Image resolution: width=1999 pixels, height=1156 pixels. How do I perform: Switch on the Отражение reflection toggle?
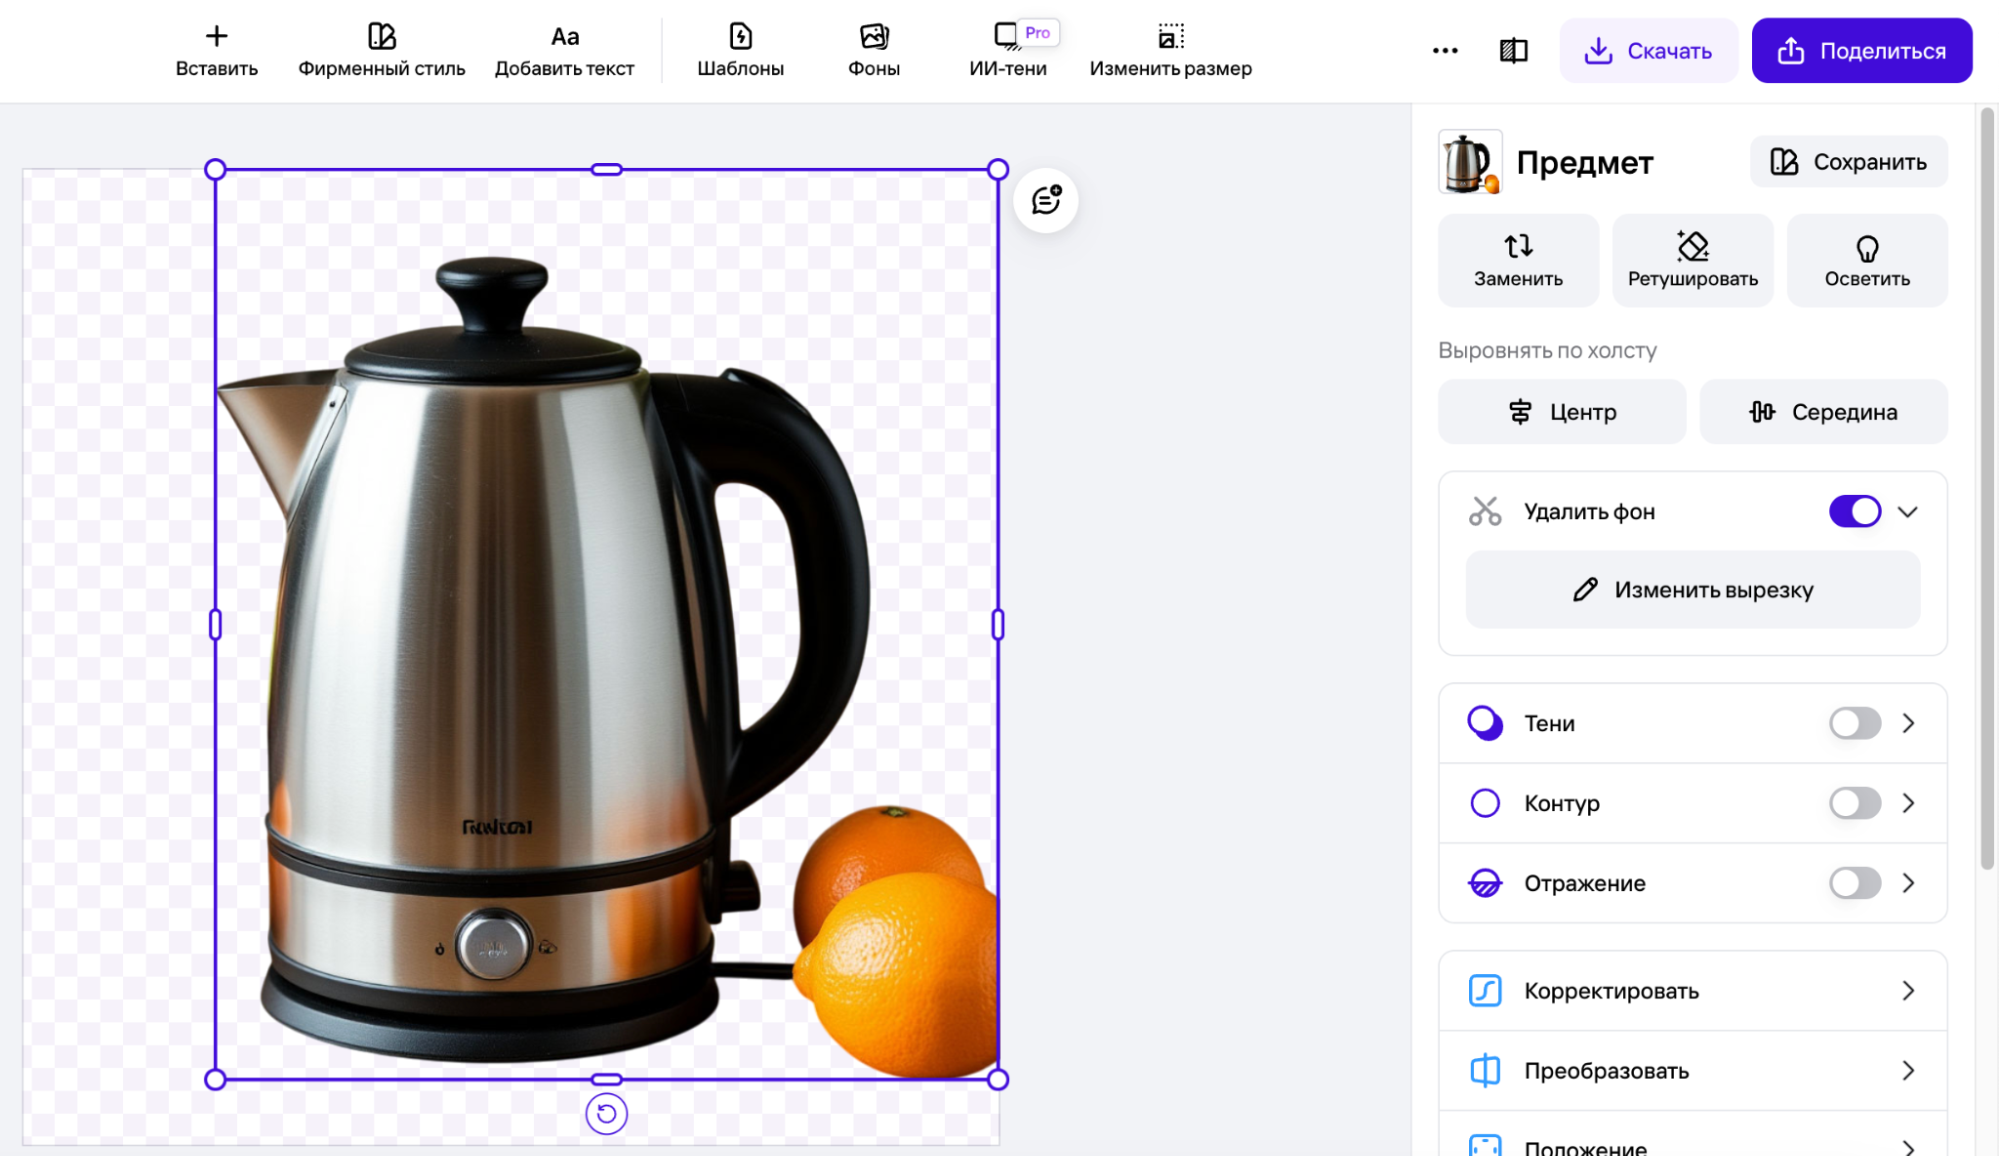(x=1854, y=883)
